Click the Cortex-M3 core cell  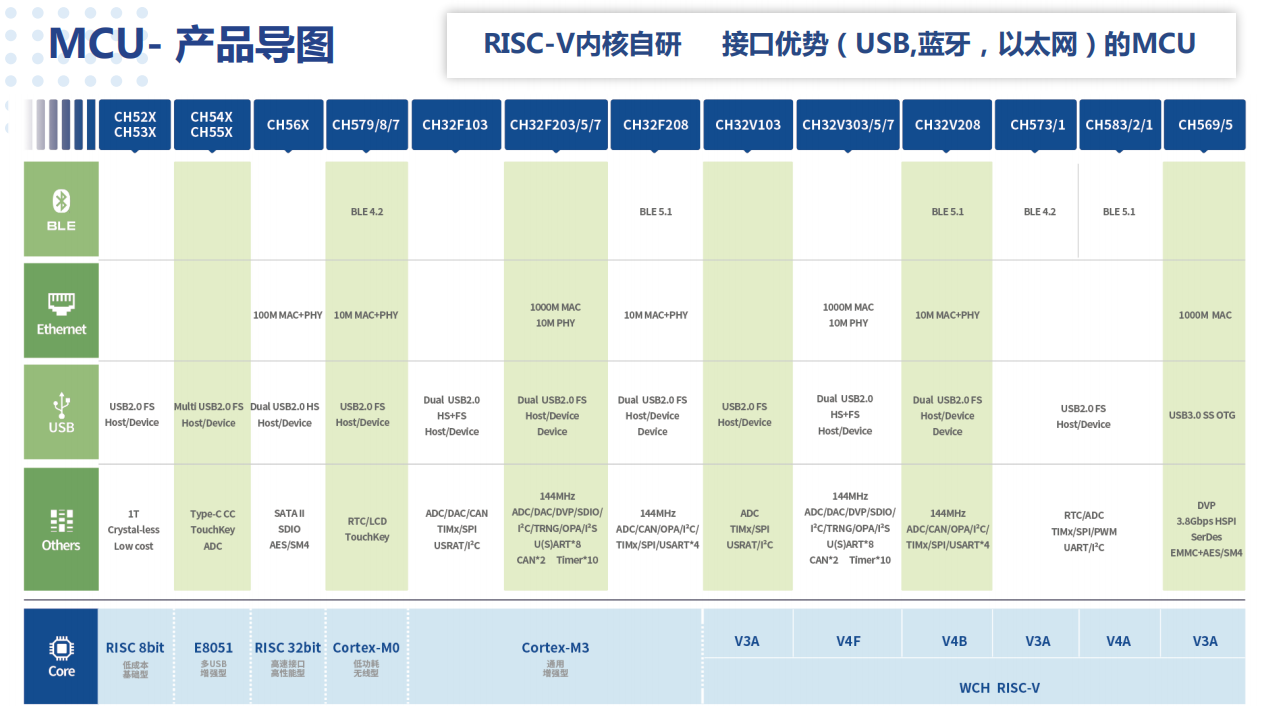pos(555,655)
